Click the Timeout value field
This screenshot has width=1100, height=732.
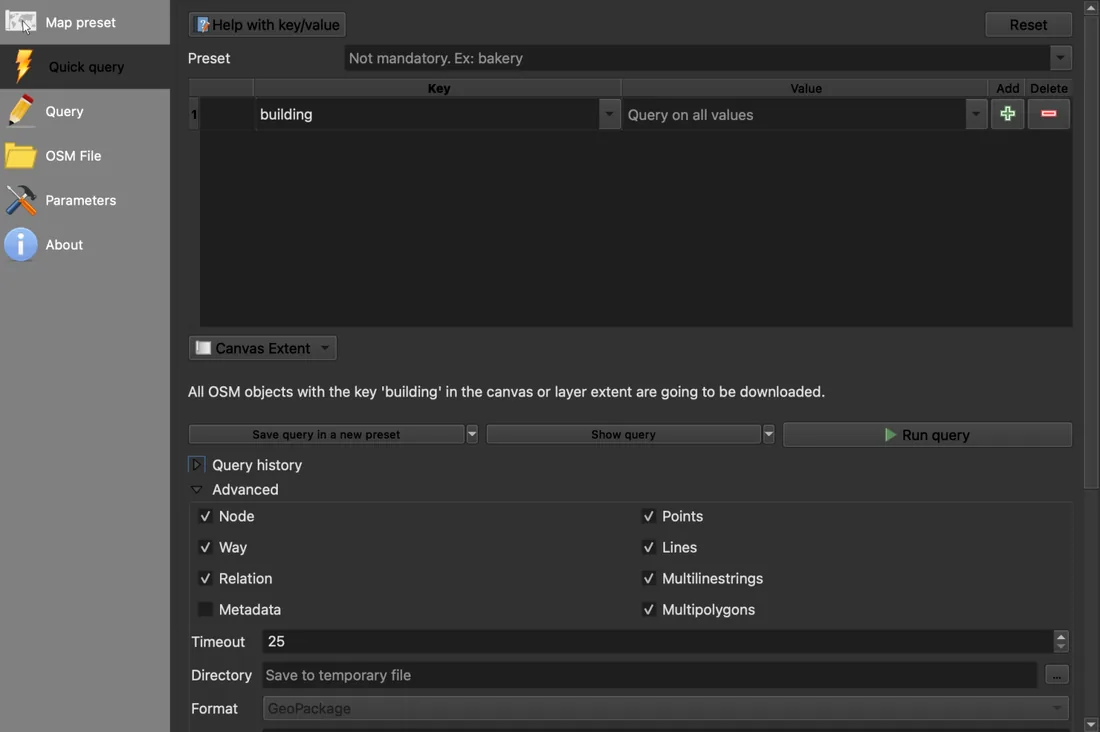(657, 641)
